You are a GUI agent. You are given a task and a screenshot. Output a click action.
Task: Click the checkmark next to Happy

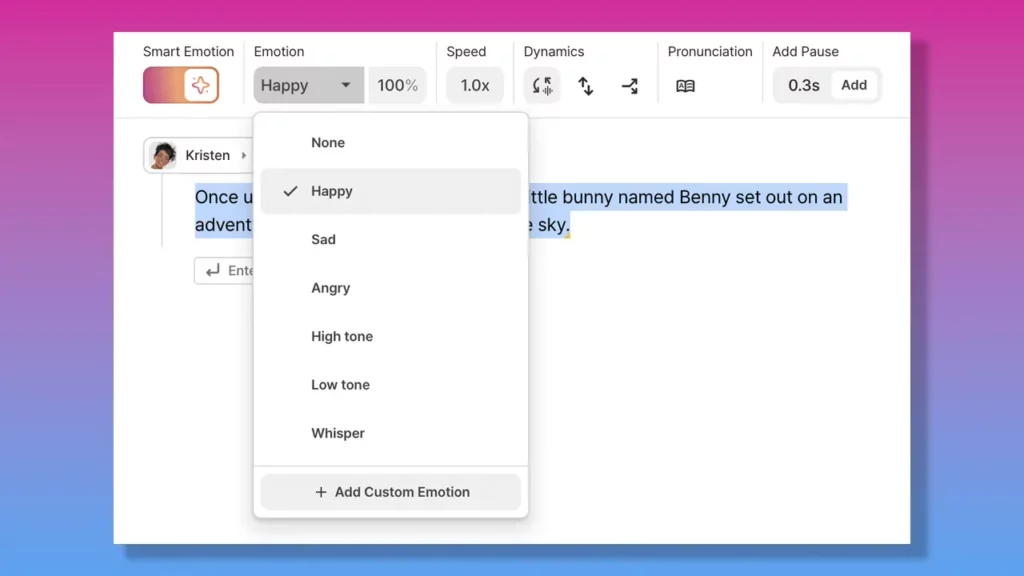coord(290,190)
